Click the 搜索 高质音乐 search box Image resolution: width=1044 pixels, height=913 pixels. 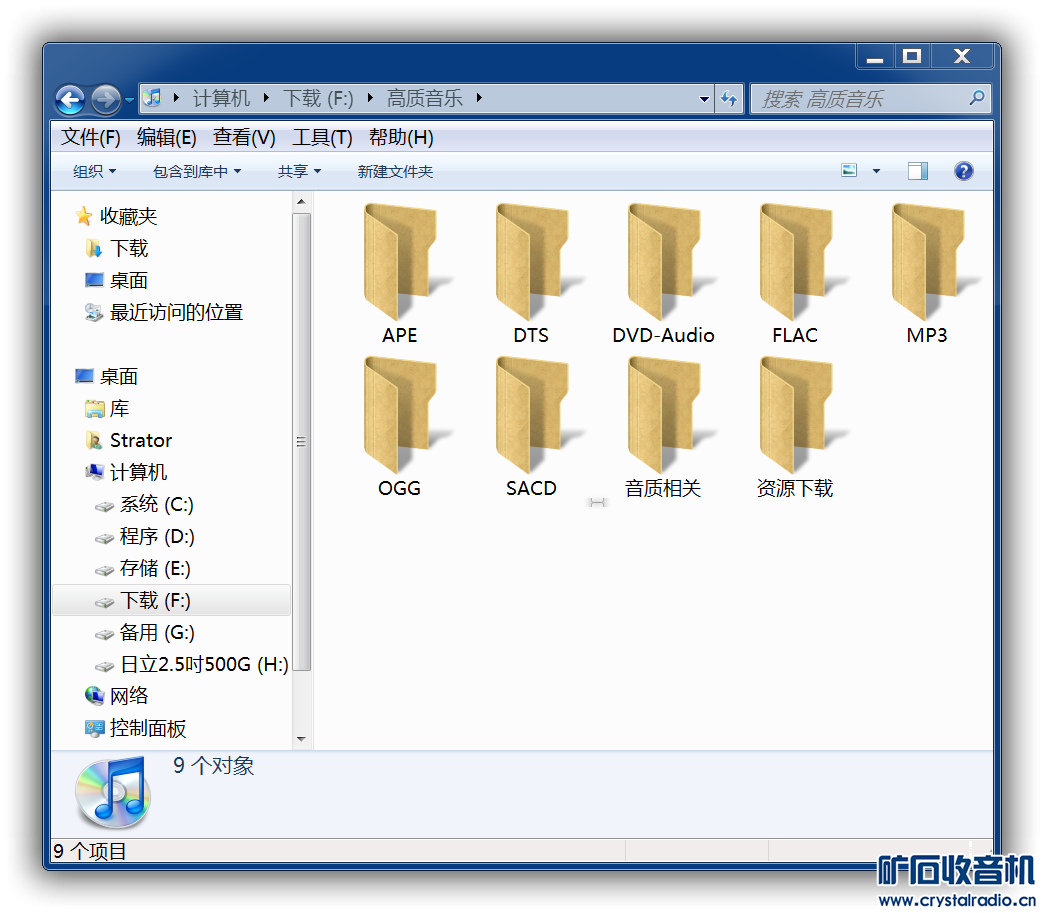(x=860, y=99)
